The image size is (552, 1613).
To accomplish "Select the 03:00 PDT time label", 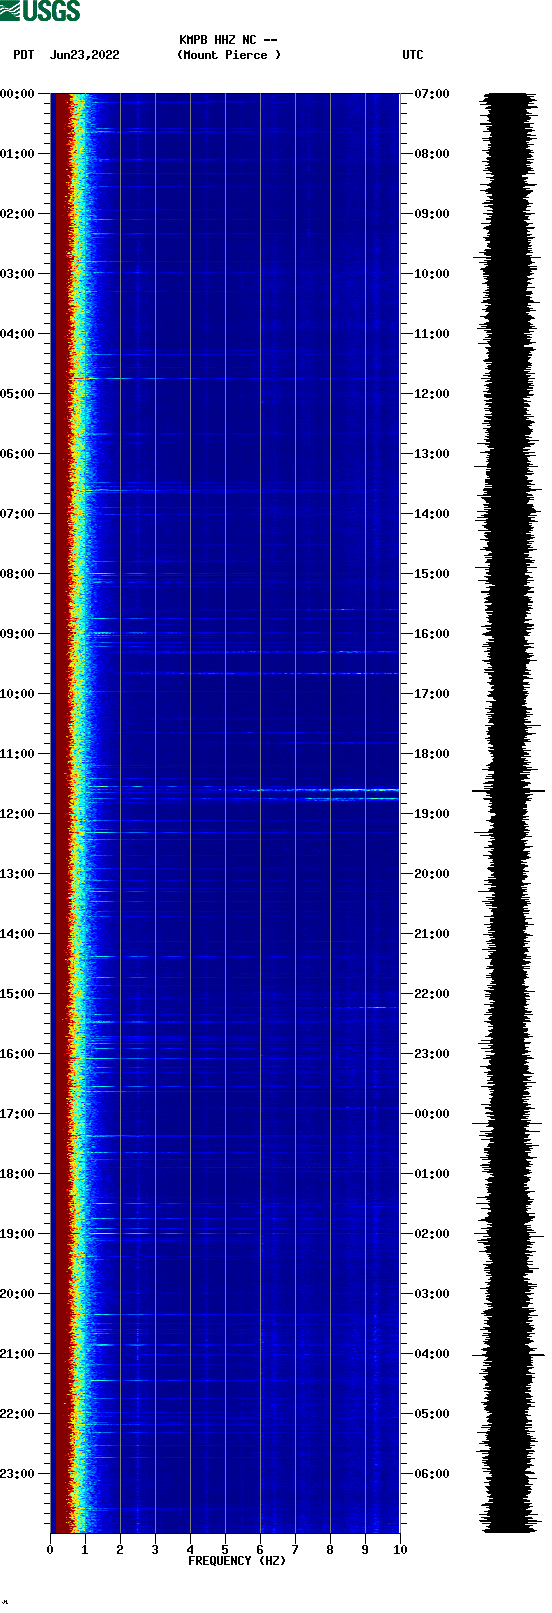I will pos(18,274).
